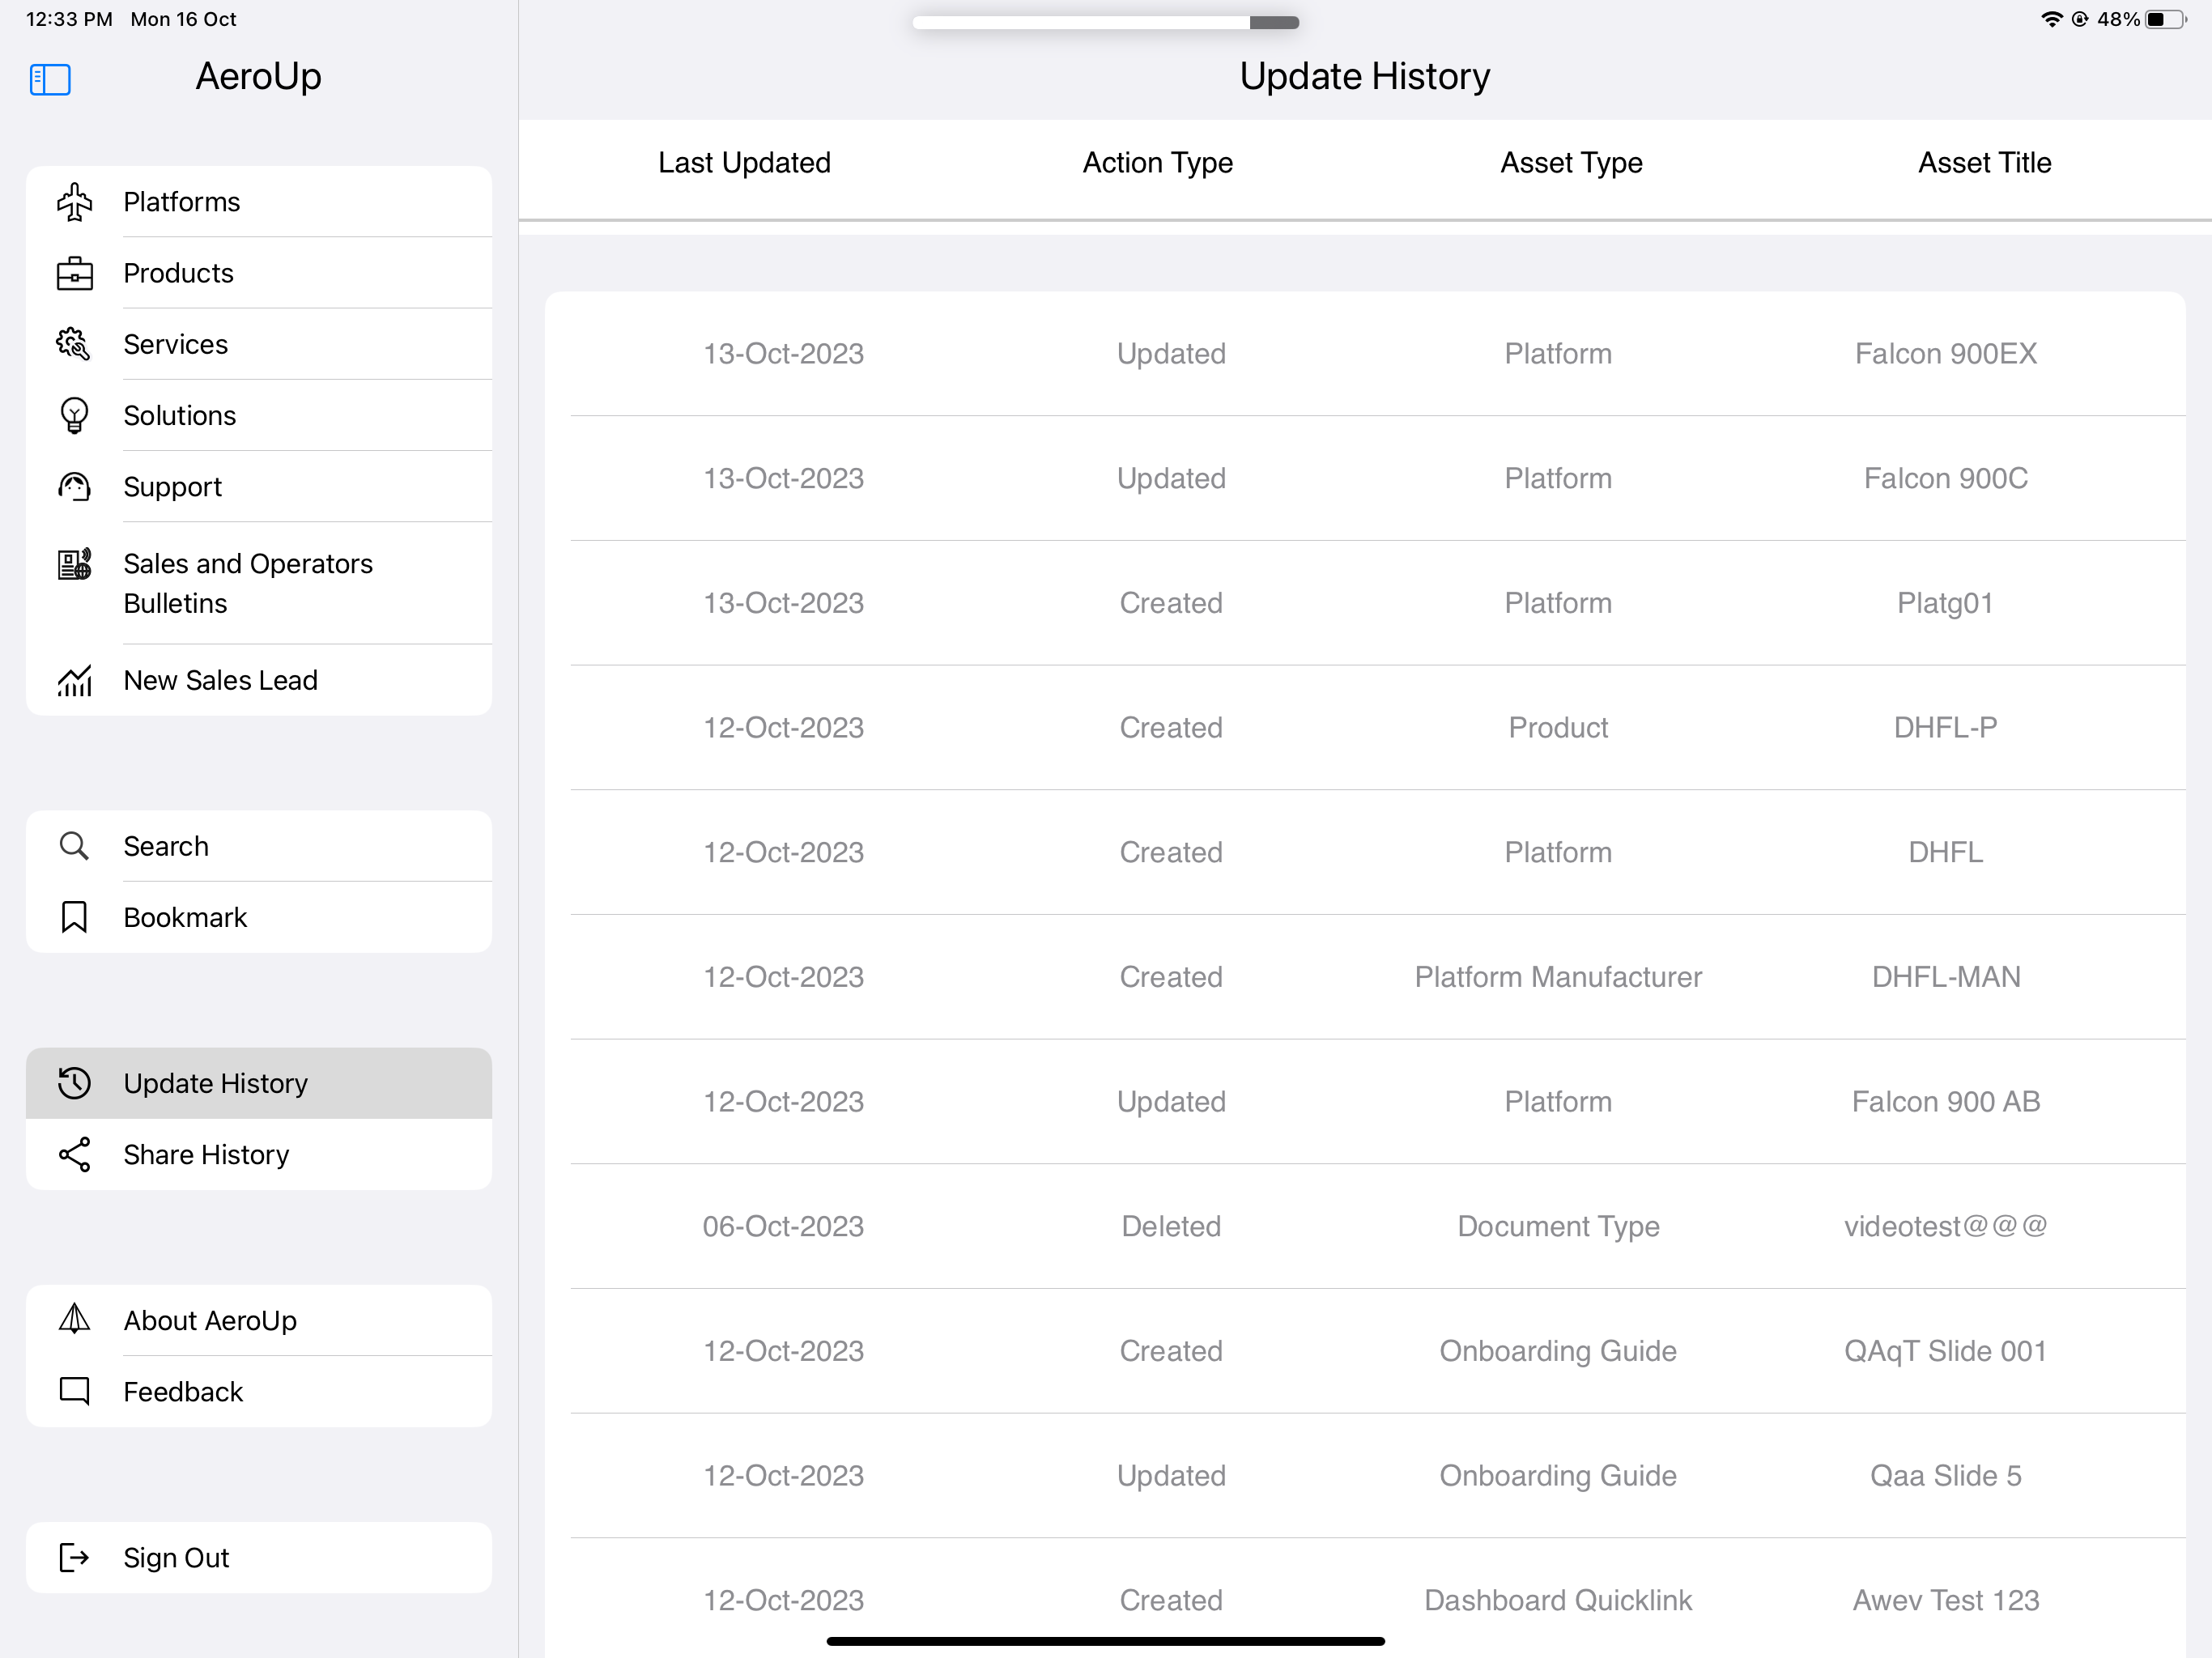Viewport: 2212px width, 1658px height.
Task: Click the Services gear icon
Action: [x=74, y=344]
